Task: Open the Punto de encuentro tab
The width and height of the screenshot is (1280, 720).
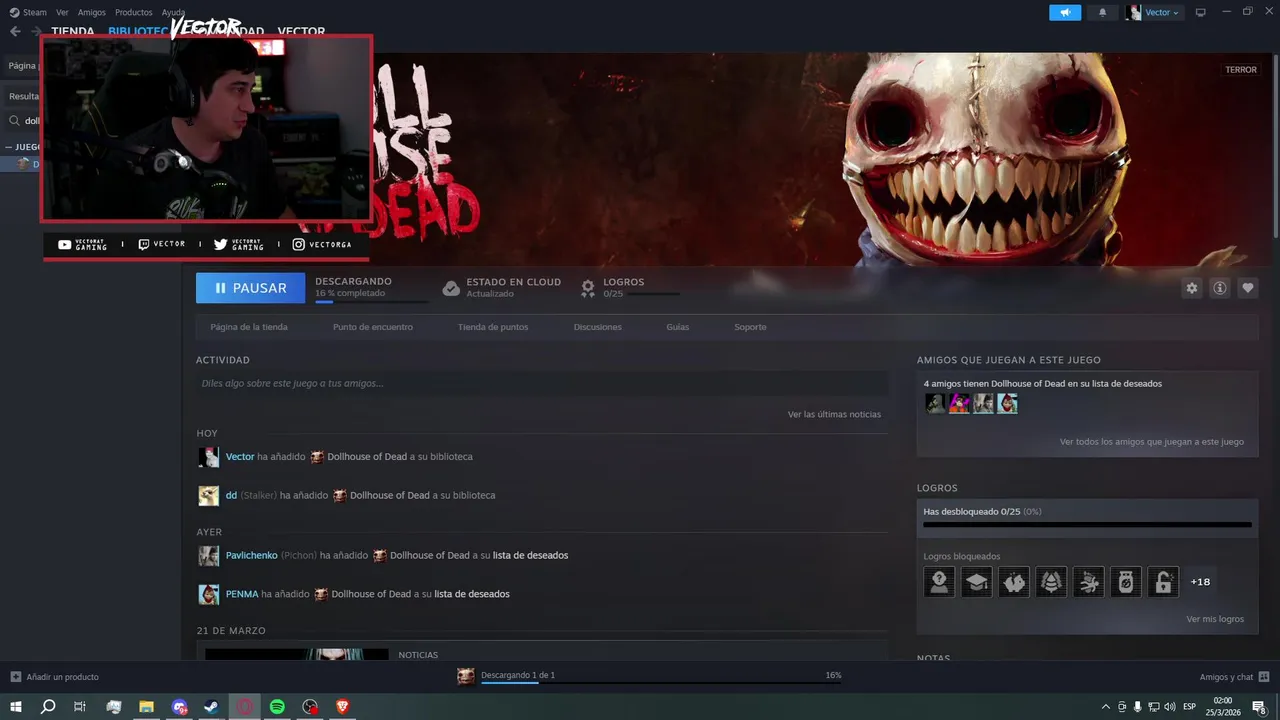Action: [372, 327]
